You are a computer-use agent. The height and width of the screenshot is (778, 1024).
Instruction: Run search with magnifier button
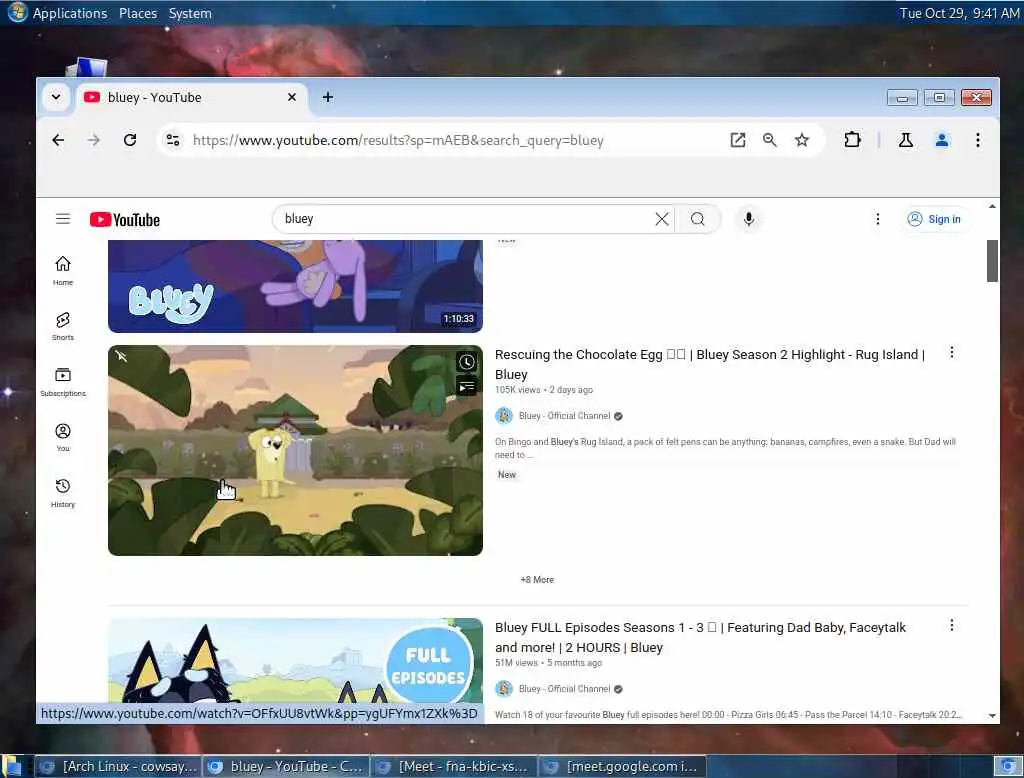697,219
